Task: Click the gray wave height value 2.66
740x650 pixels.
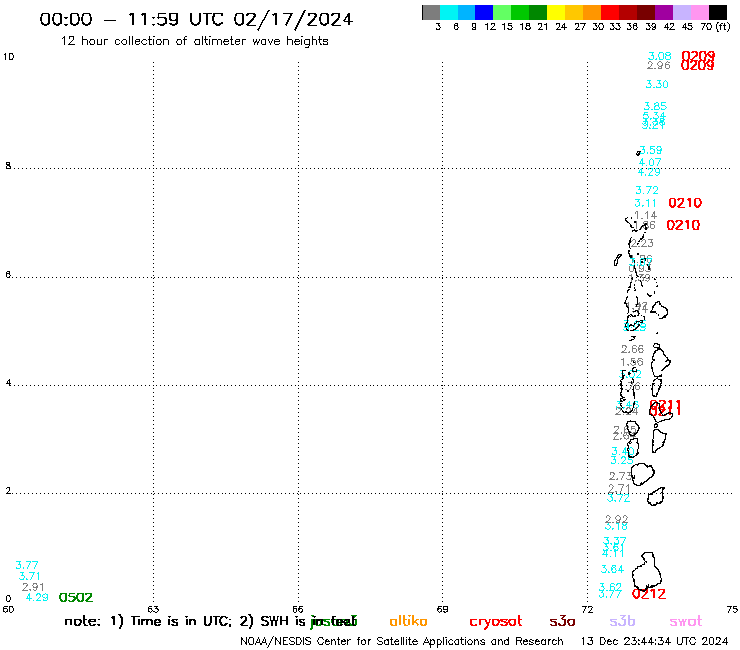Action: point(632,349)
